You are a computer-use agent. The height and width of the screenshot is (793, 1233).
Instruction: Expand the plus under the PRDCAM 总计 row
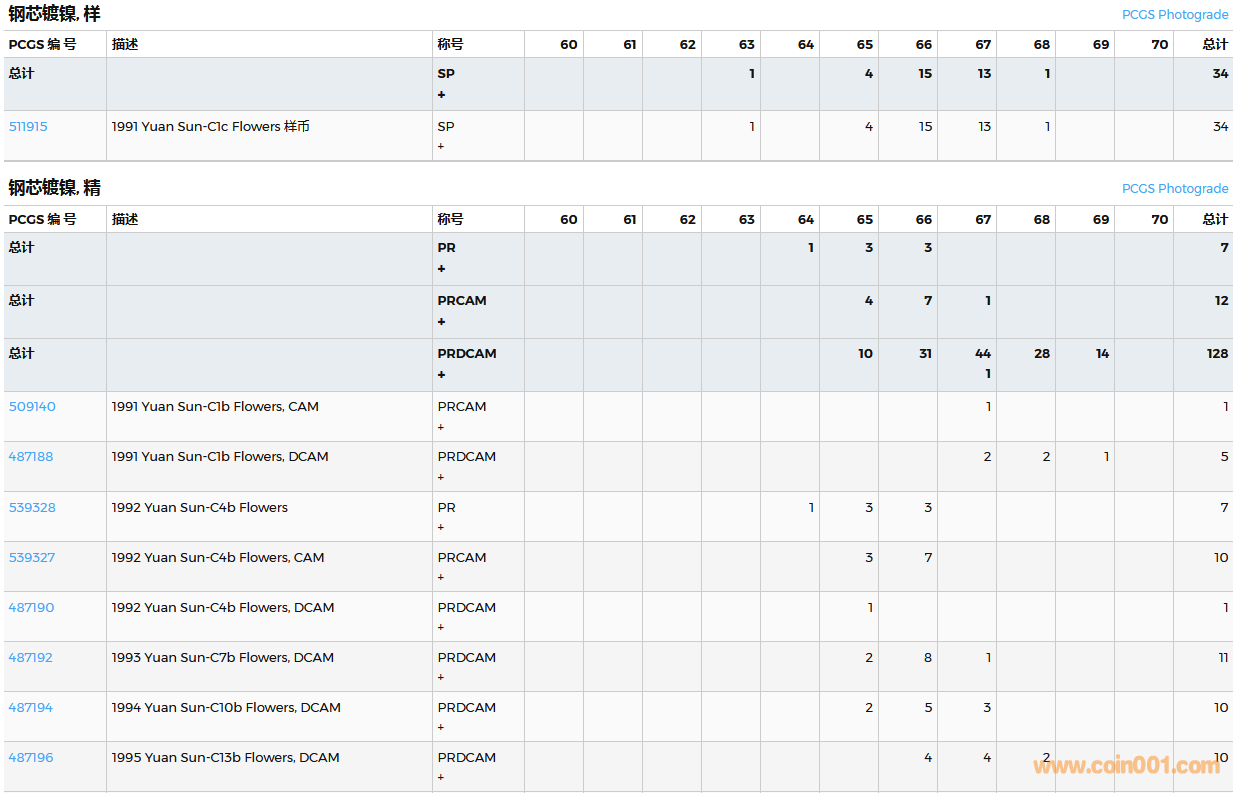click(x=441, y=375)
